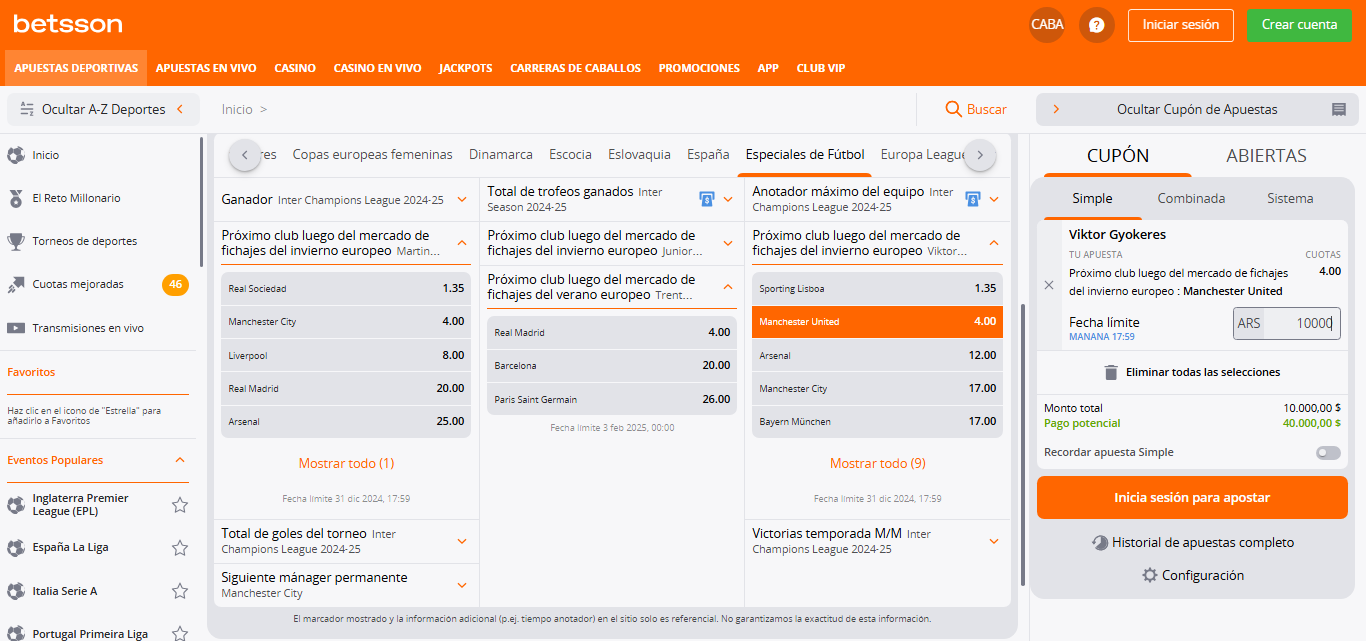The height and width of the screenshot is (641, 1366).
Task: Expand Total de trofeos ganados market
Action: pos(728,200)
